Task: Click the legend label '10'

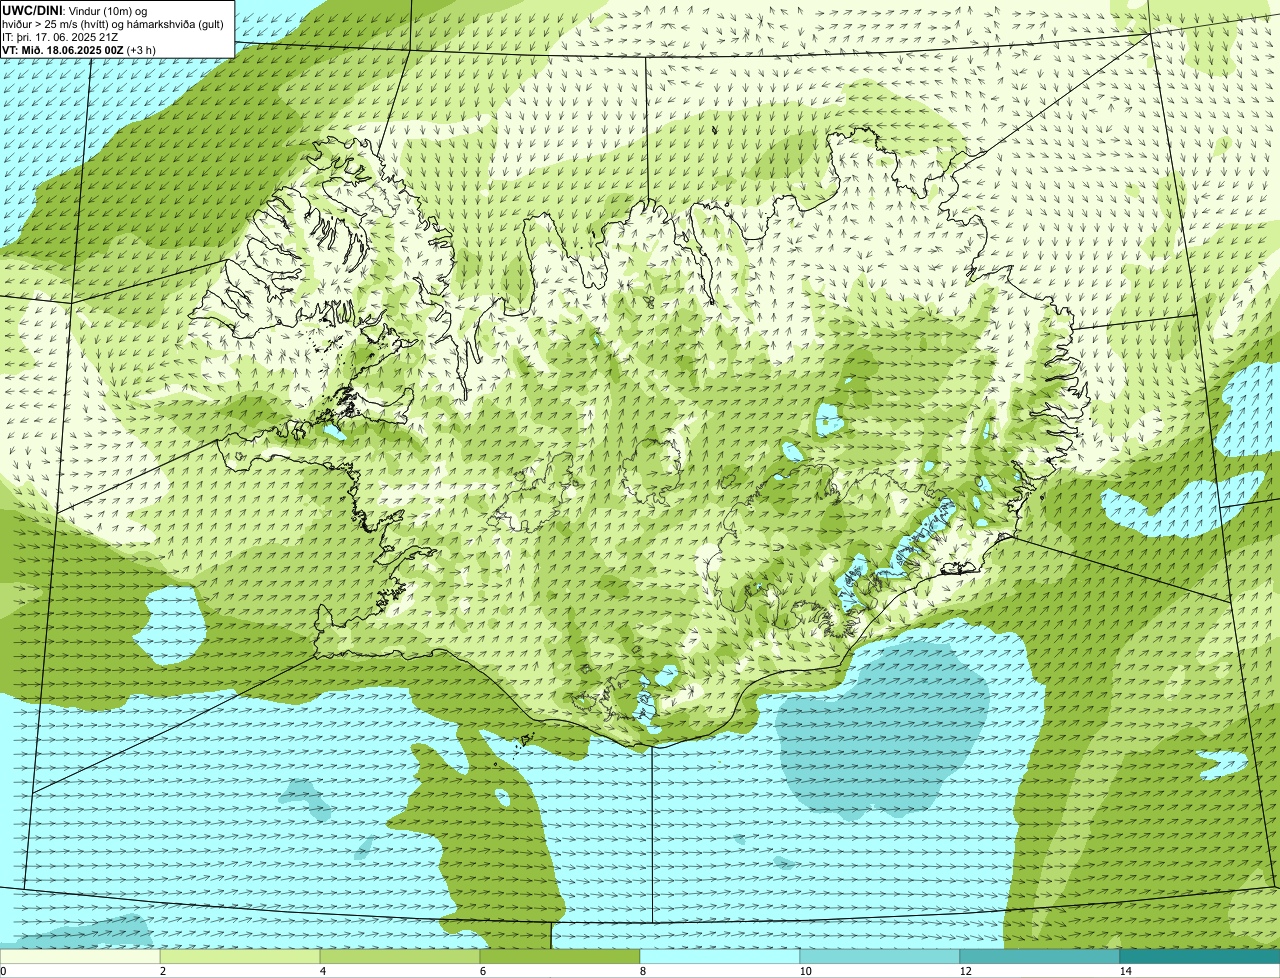Action: (805, 971)
